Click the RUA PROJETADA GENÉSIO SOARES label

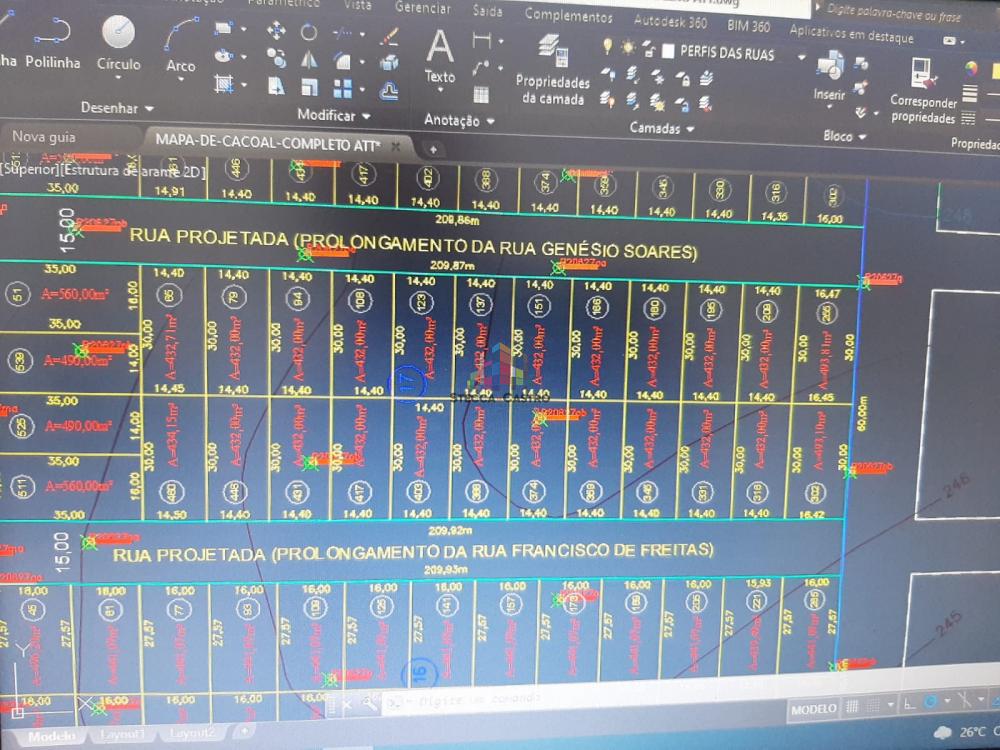[413, 243]
